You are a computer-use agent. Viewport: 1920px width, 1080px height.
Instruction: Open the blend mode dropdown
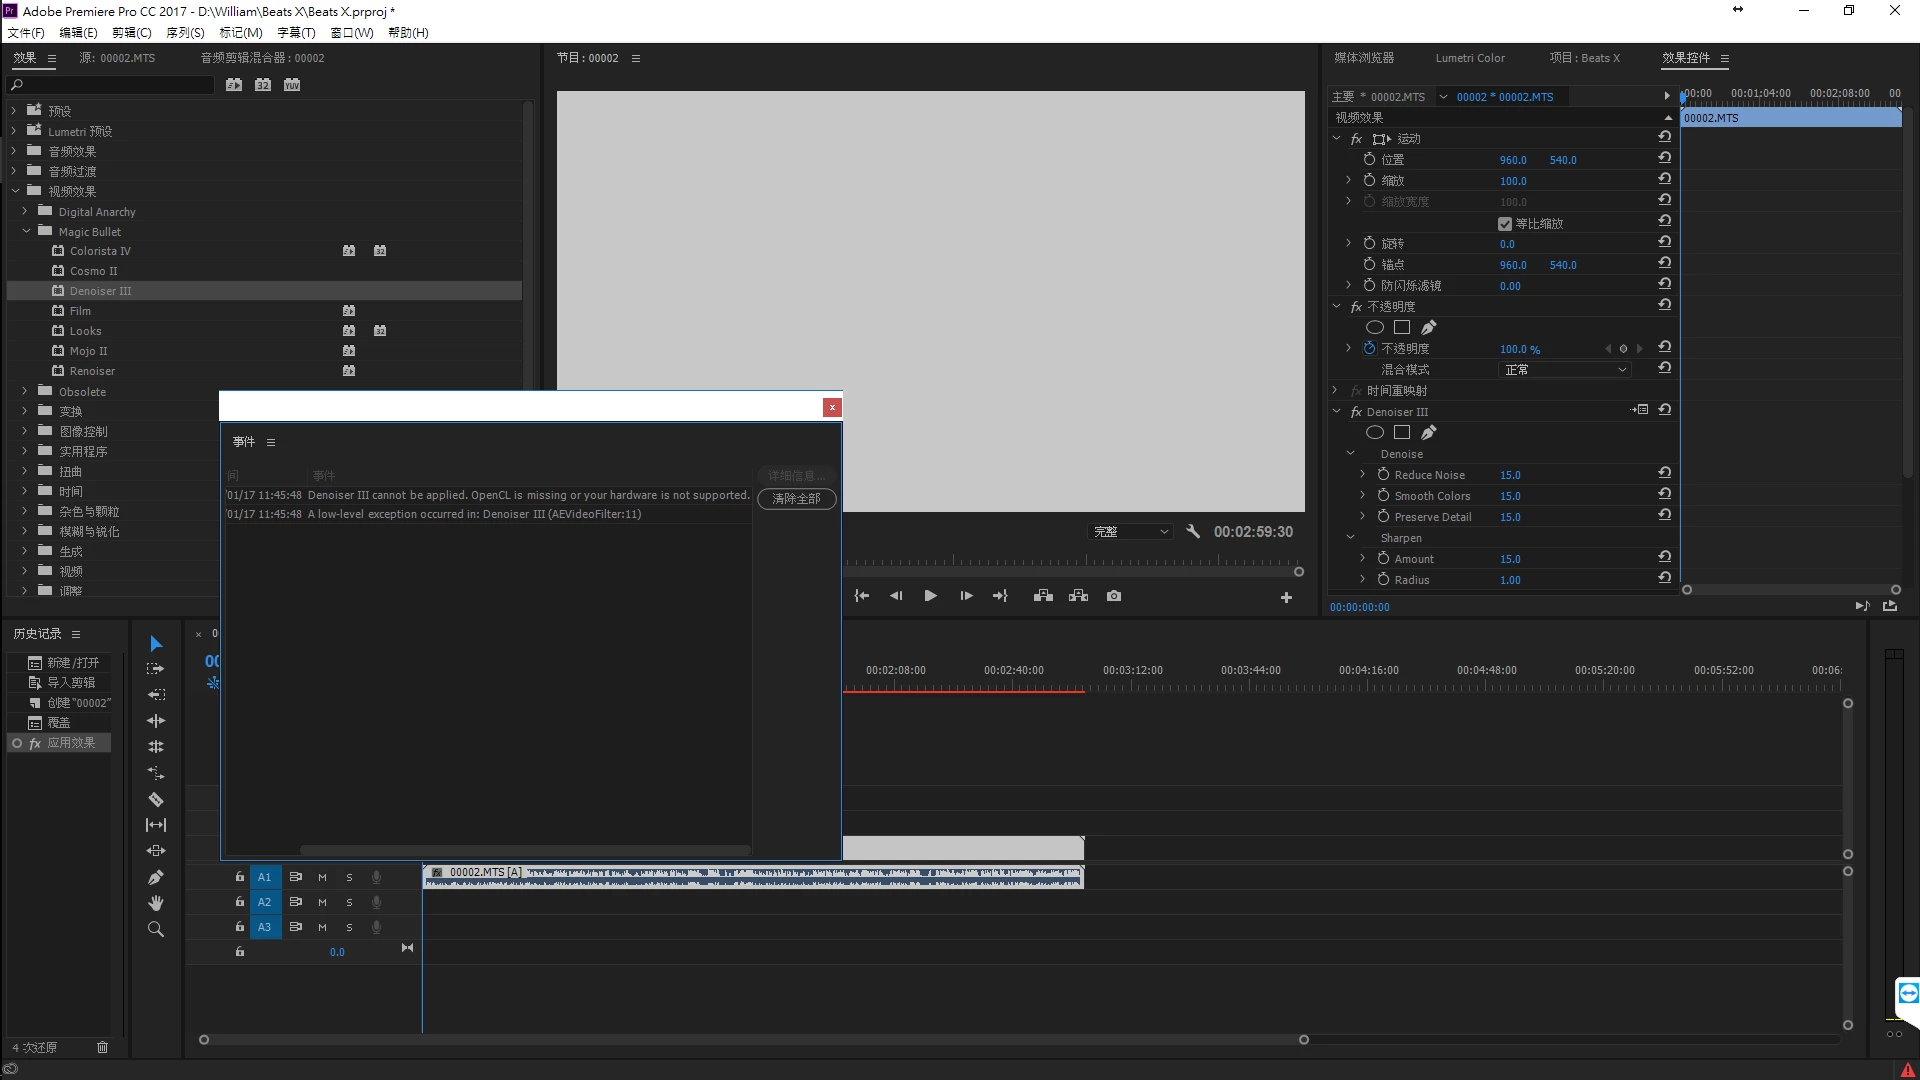1566,370
